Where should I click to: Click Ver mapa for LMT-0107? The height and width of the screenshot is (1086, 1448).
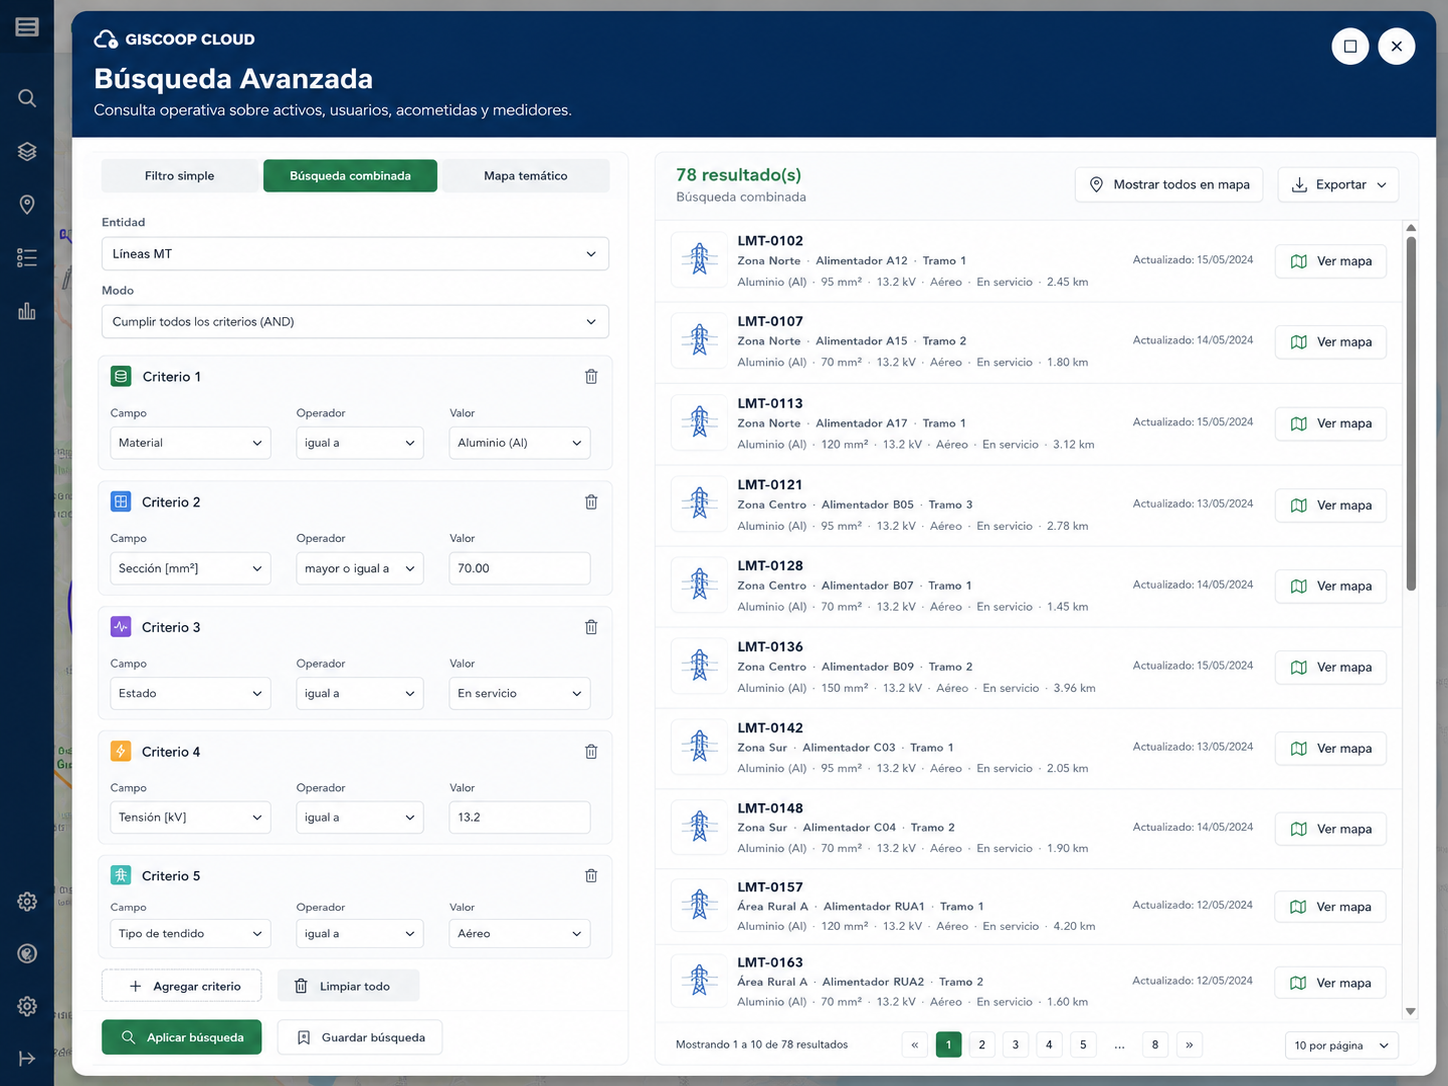1331,342
